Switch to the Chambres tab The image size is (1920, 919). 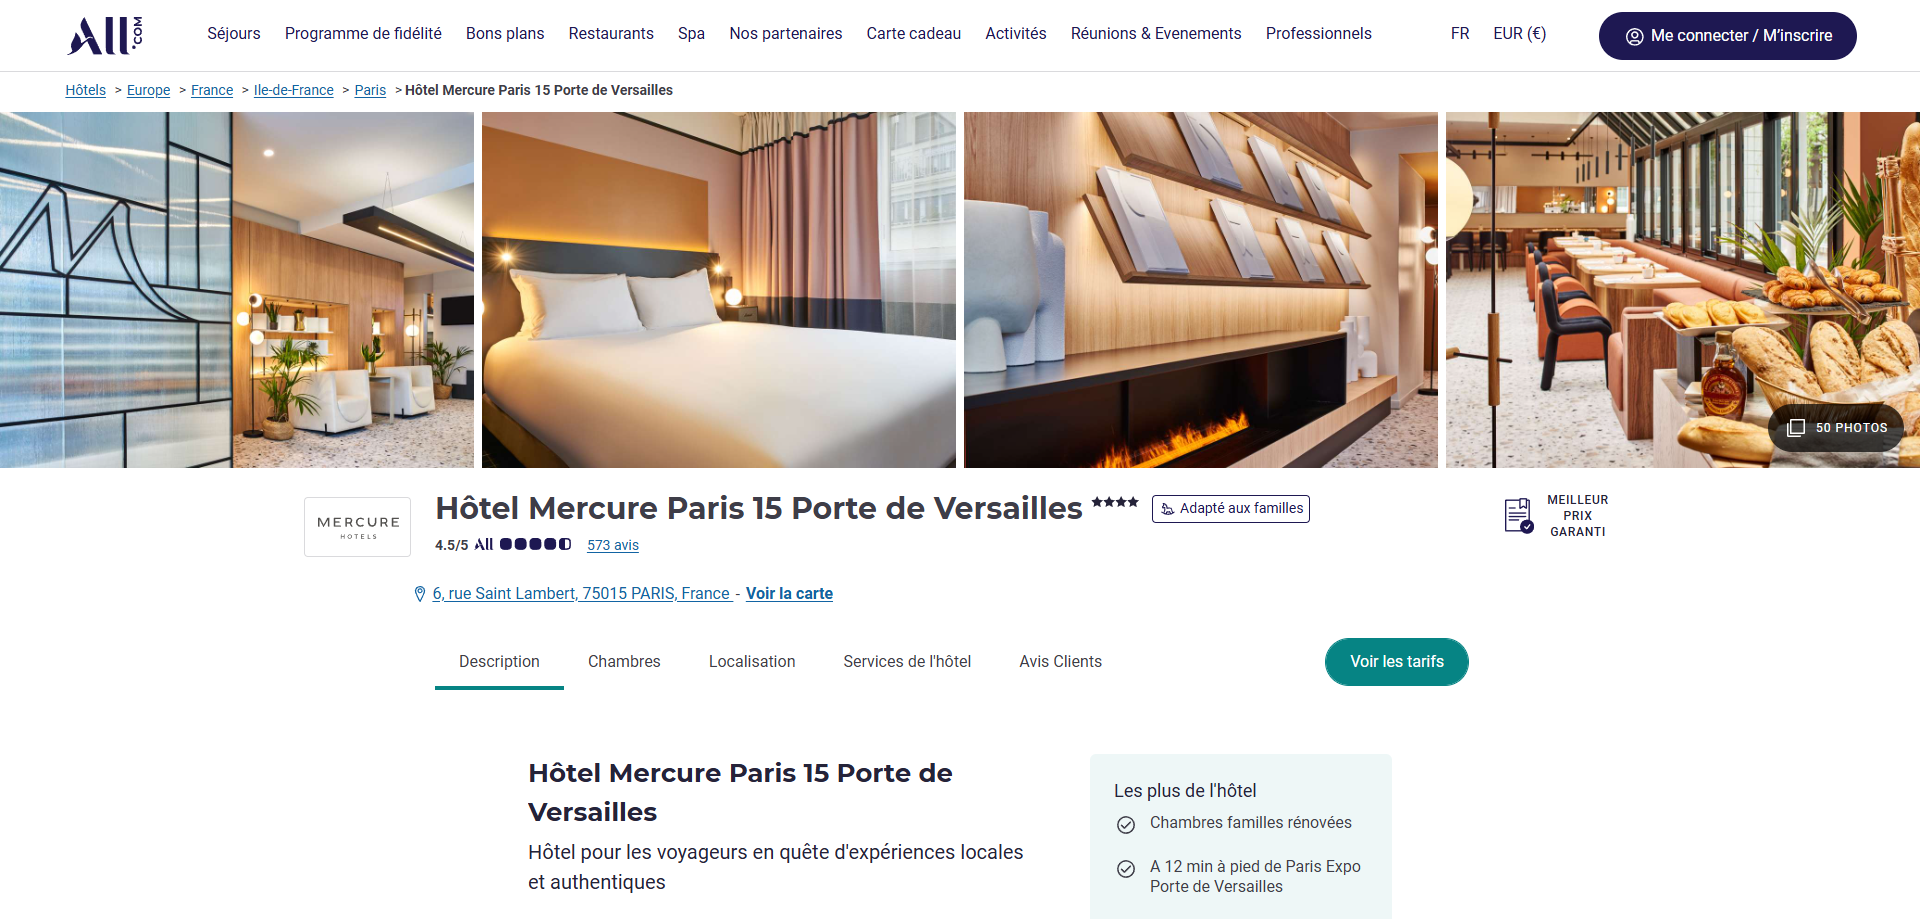tap(624, 662)
